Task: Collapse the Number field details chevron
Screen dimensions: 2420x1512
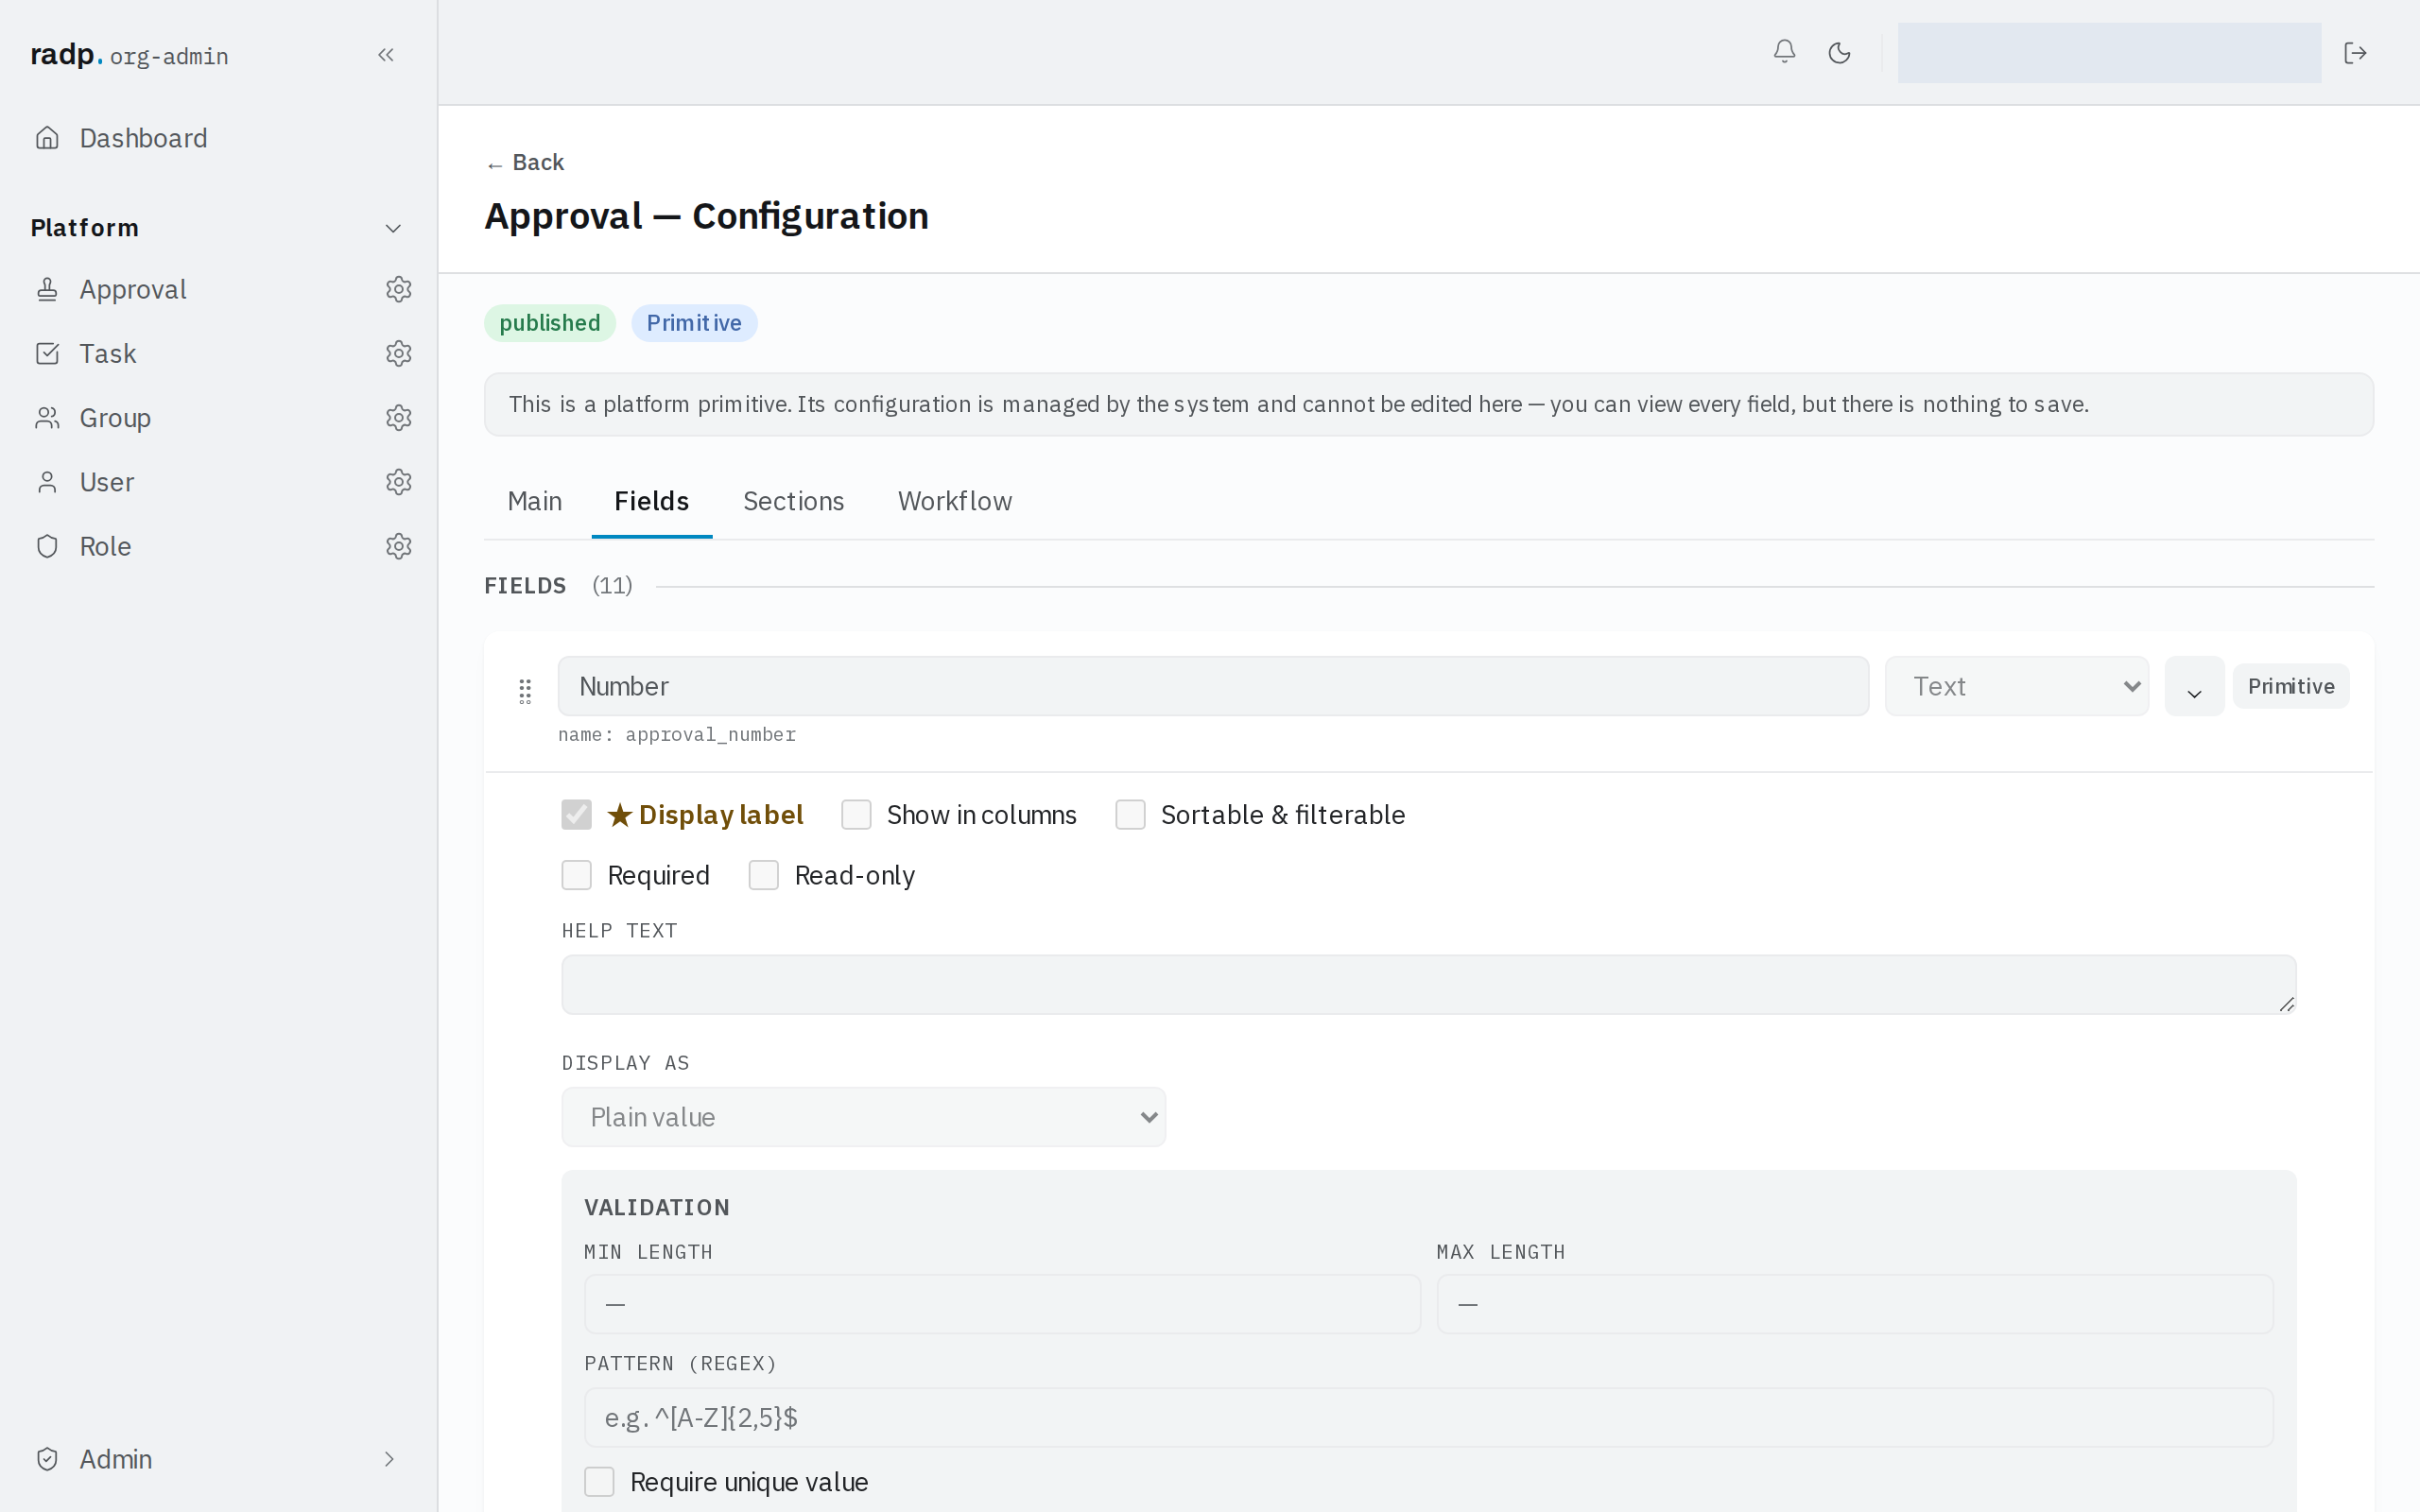Action: pos(2194,686)
